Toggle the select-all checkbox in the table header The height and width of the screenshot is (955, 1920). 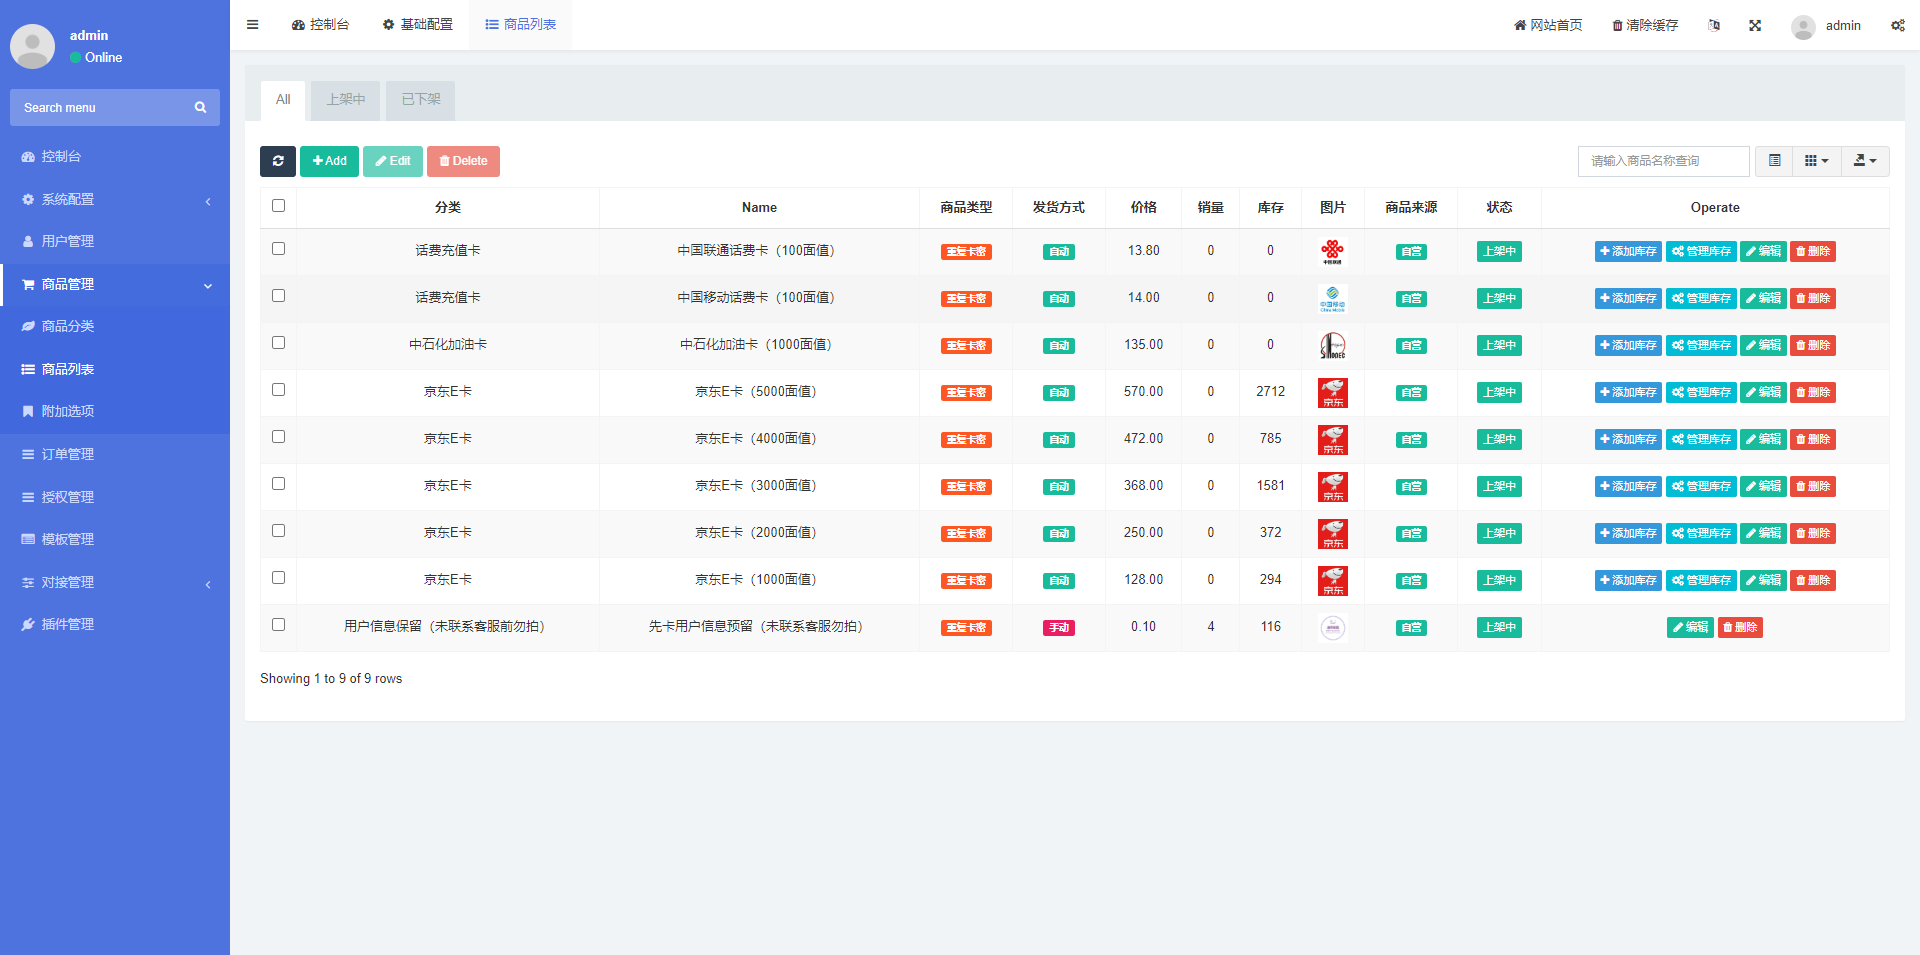pos(278,205)
